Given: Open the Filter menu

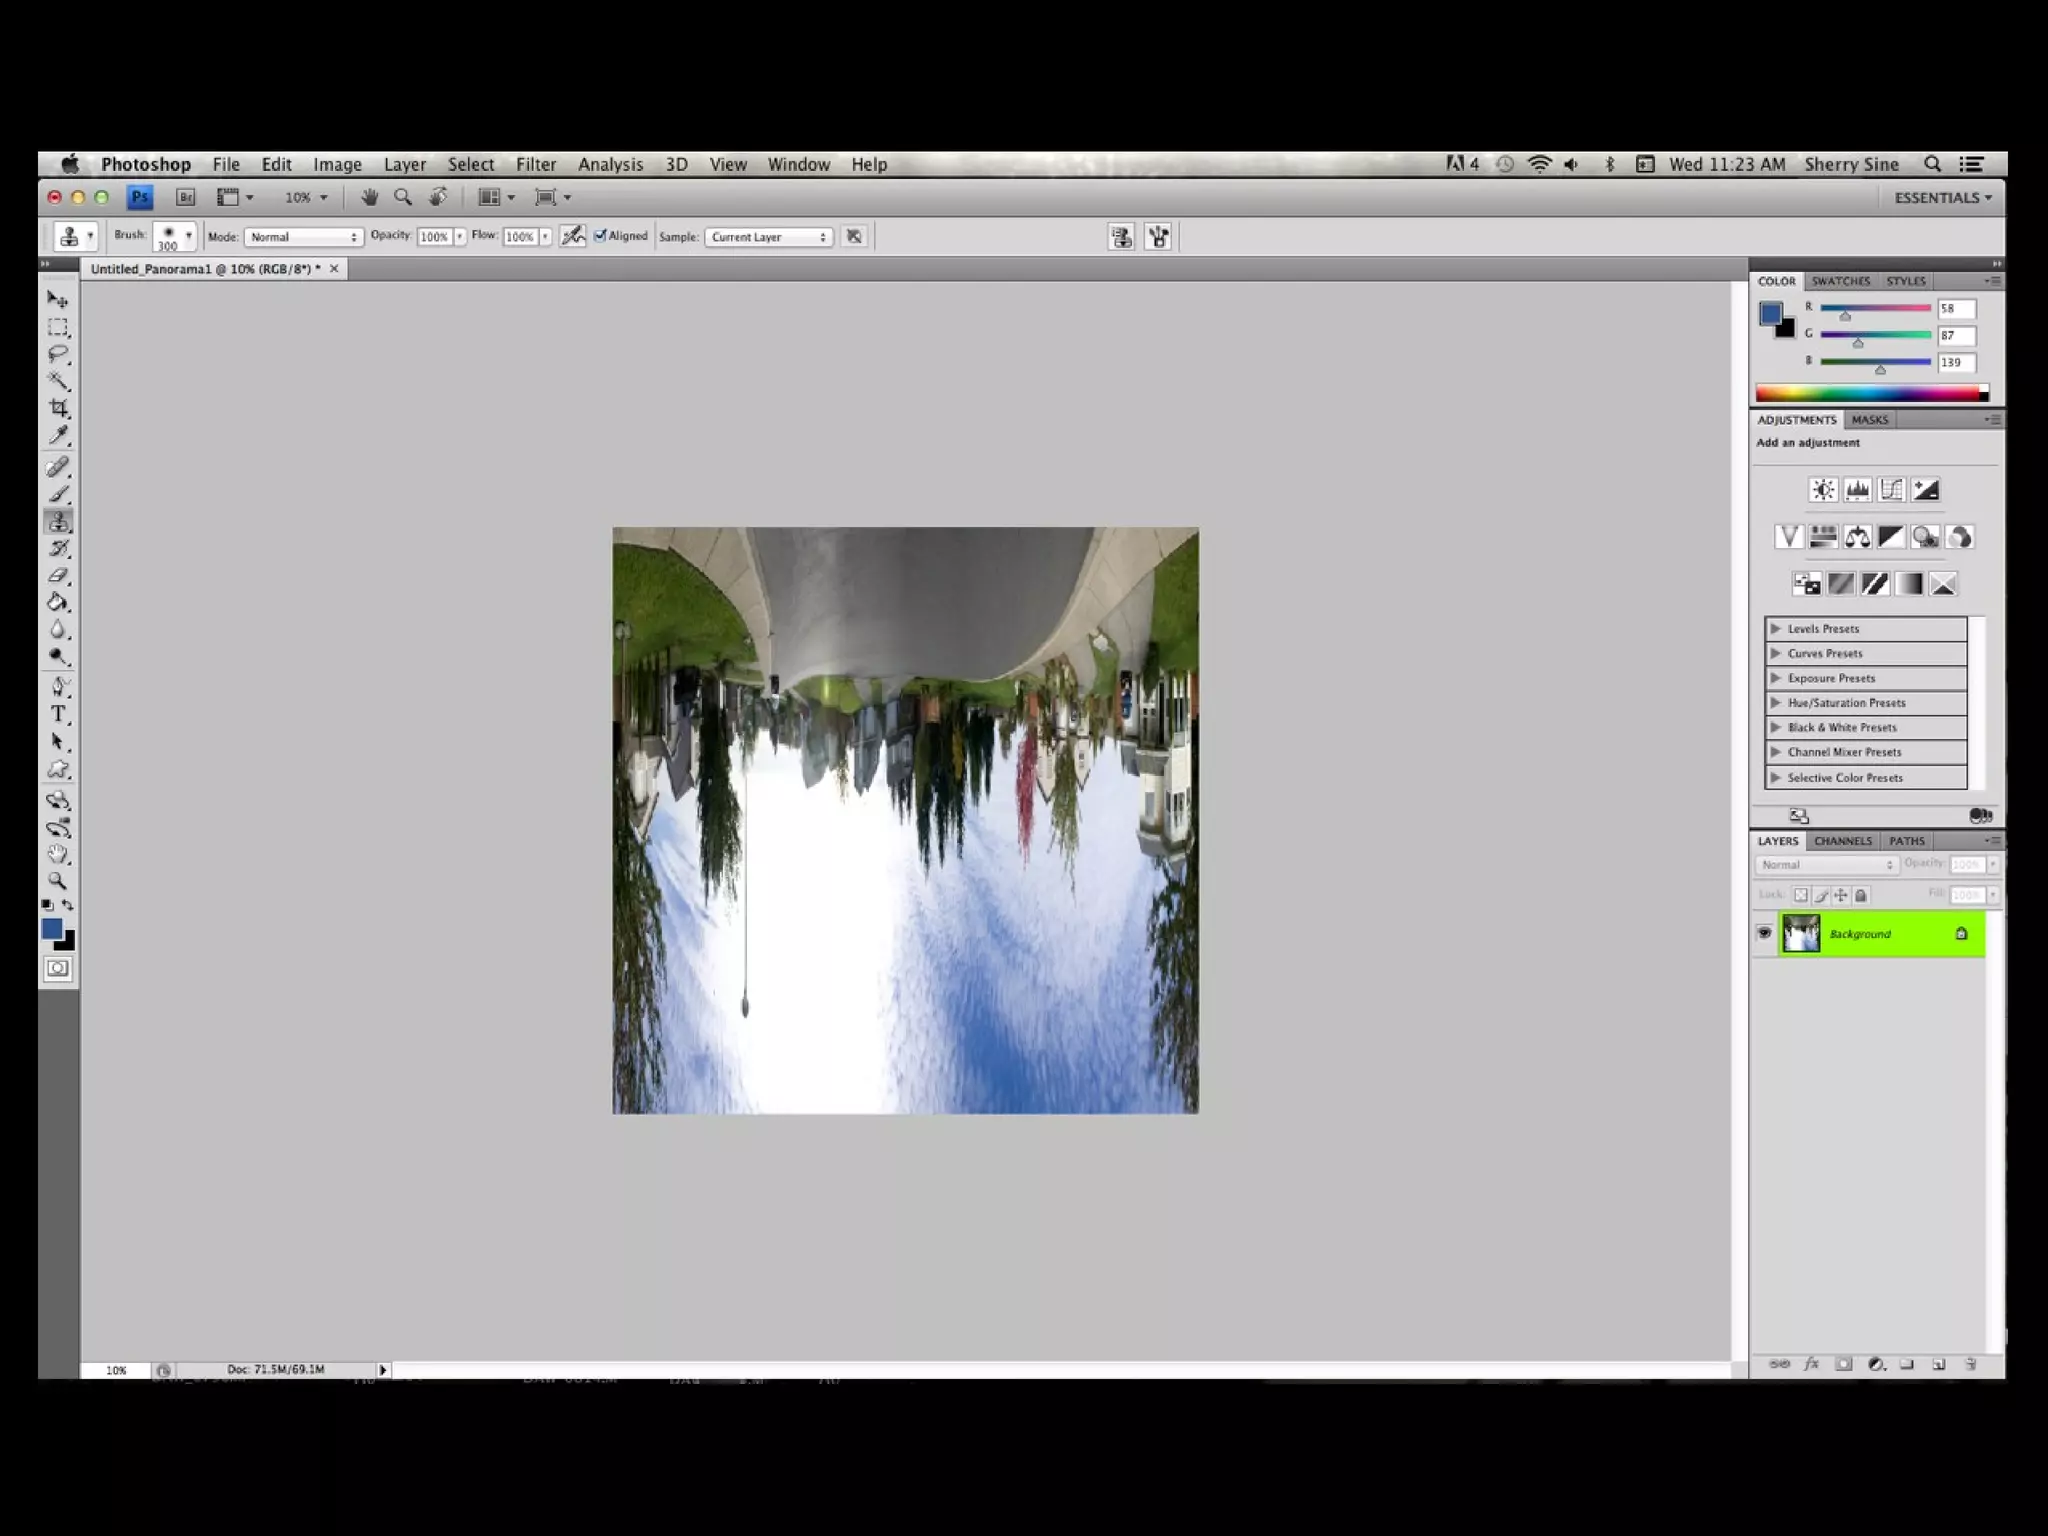Looking at the screenshot, I should (x=535, y=164).
